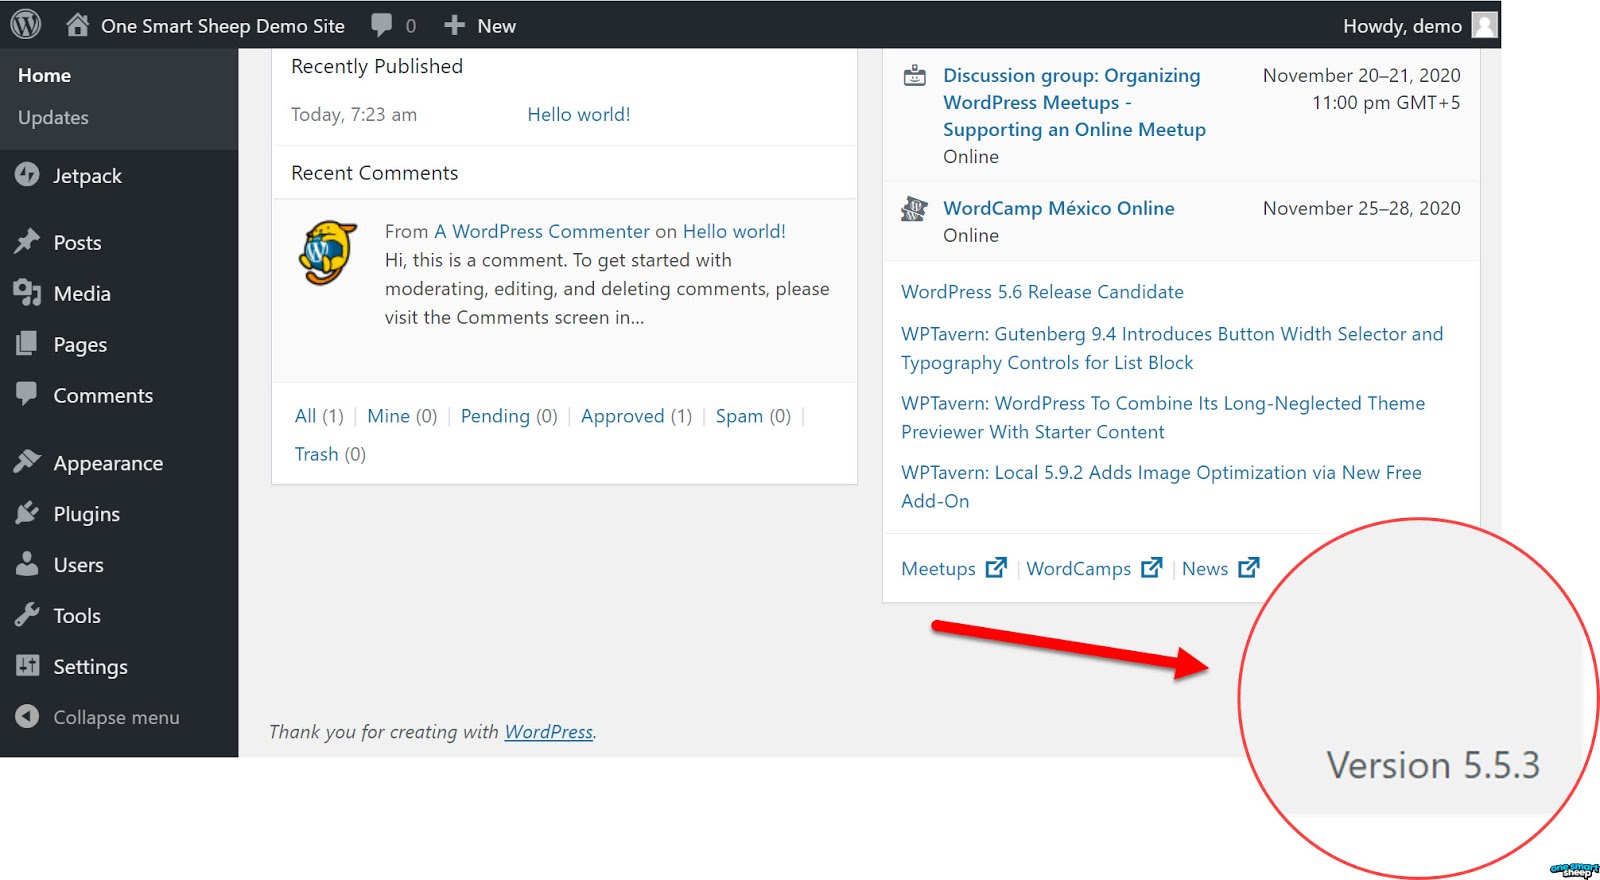Open the Pages menu label
1600x880 pixels.
click(x=80, y=345)
